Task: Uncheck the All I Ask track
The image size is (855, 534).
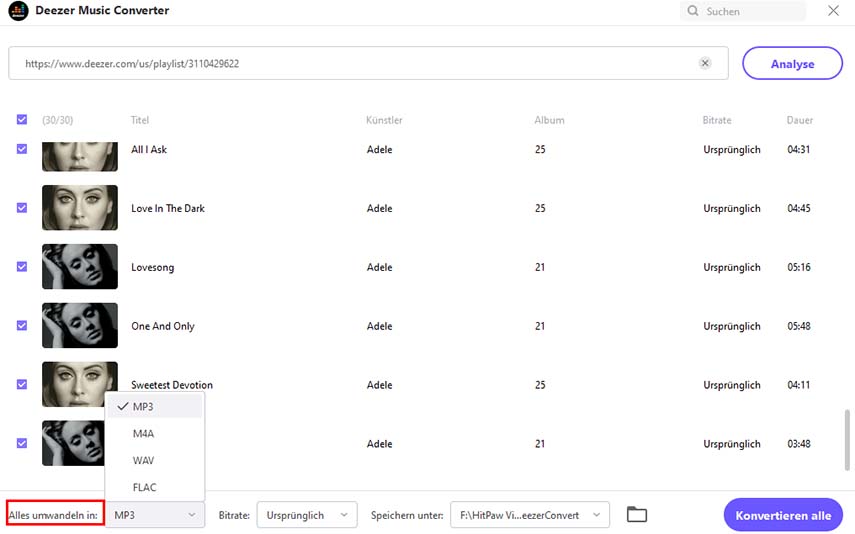Action: [x=22, y=149]
